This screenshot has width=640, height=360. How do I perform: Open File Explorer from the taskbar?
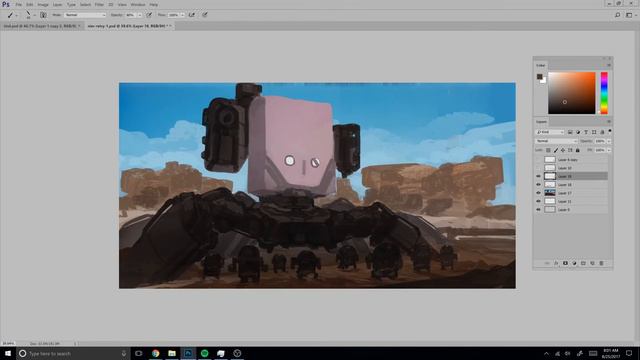tap(172, 353)
